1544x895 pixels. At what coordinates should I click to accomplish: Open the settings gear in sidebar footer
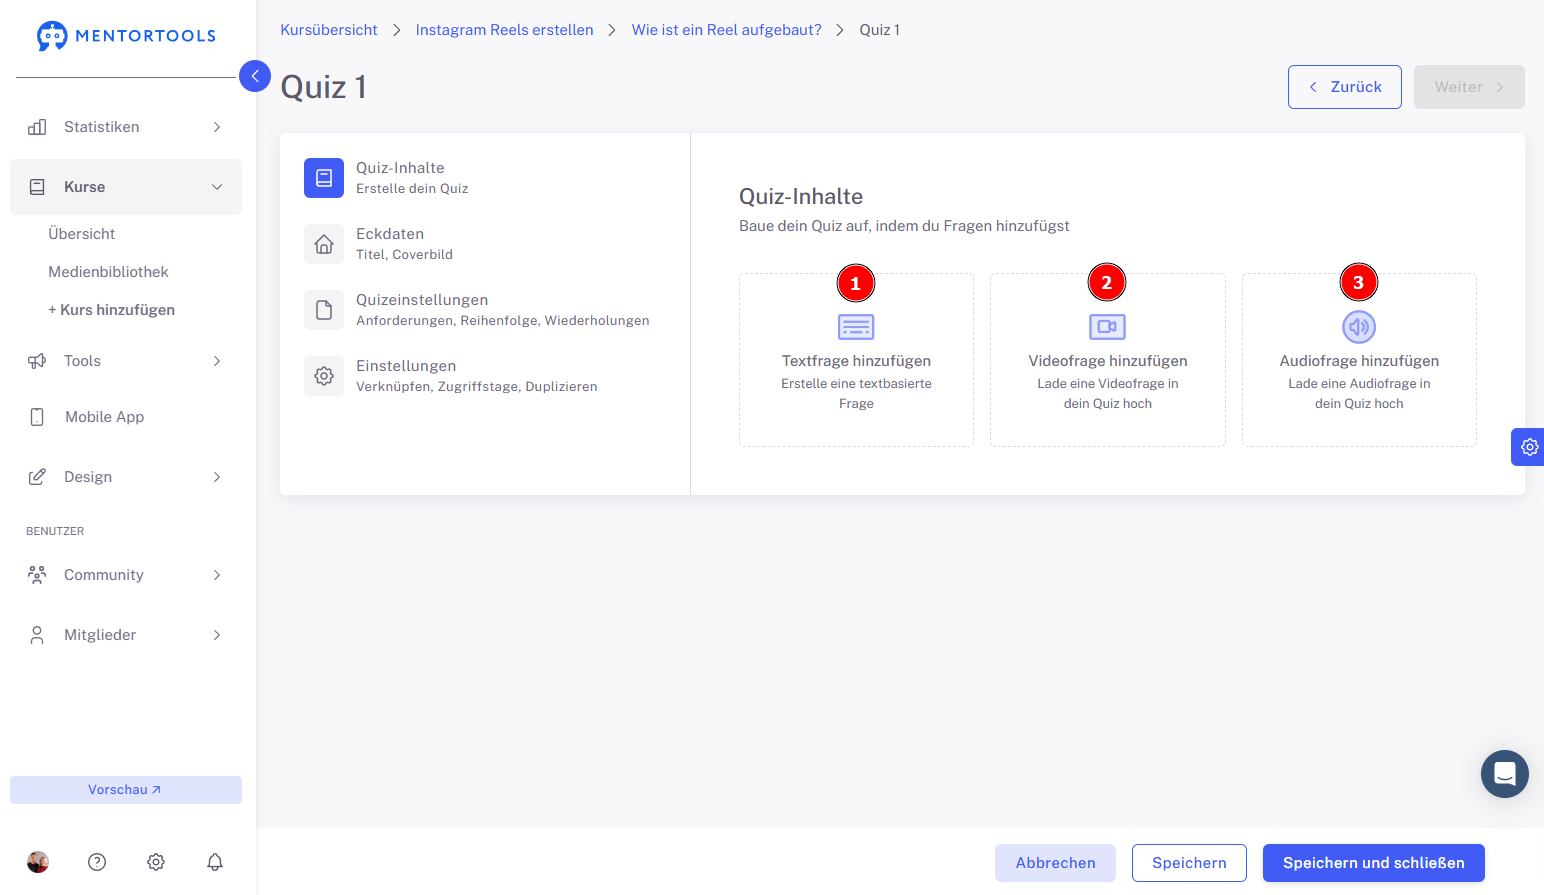[156, 862]
